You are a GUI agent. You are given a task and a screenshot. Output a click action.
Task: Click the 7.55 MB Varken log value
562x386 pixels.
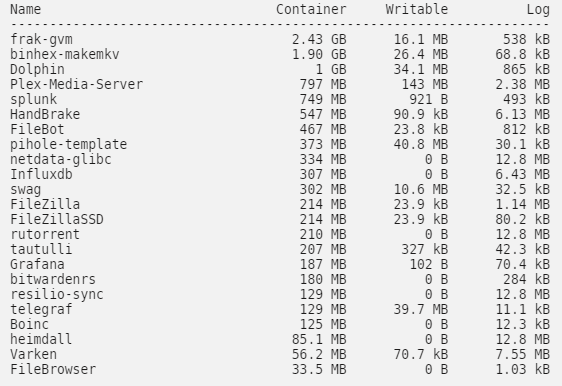tap(523, 354)
